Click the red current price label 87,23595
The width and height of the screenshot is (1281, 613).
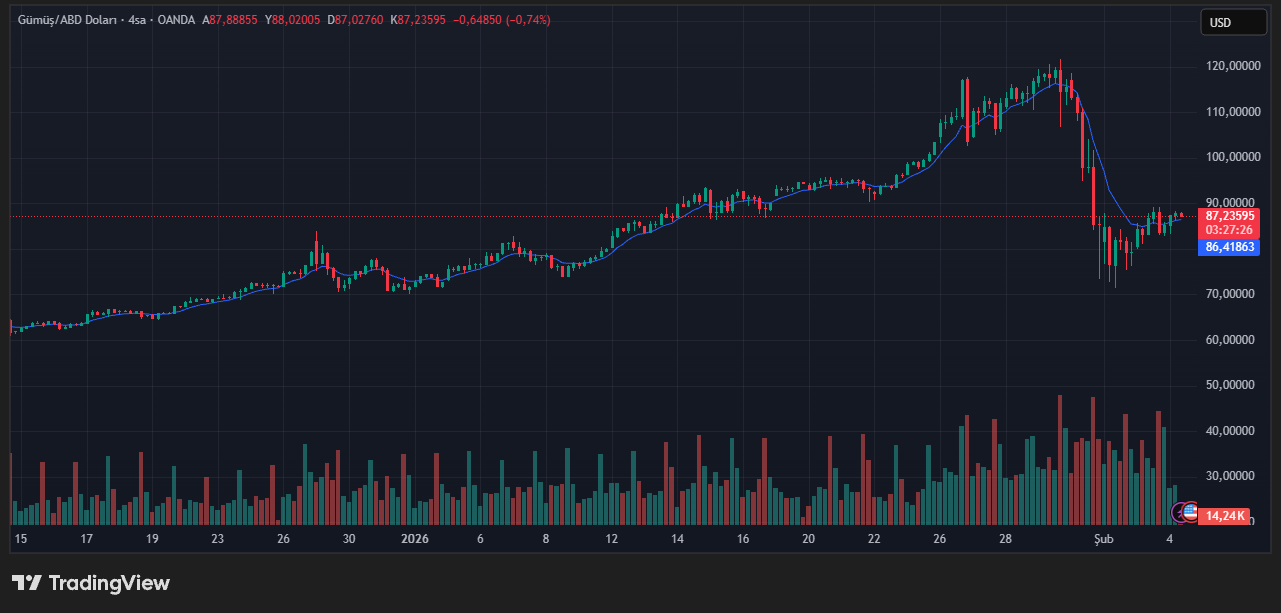coord(1229,215)
